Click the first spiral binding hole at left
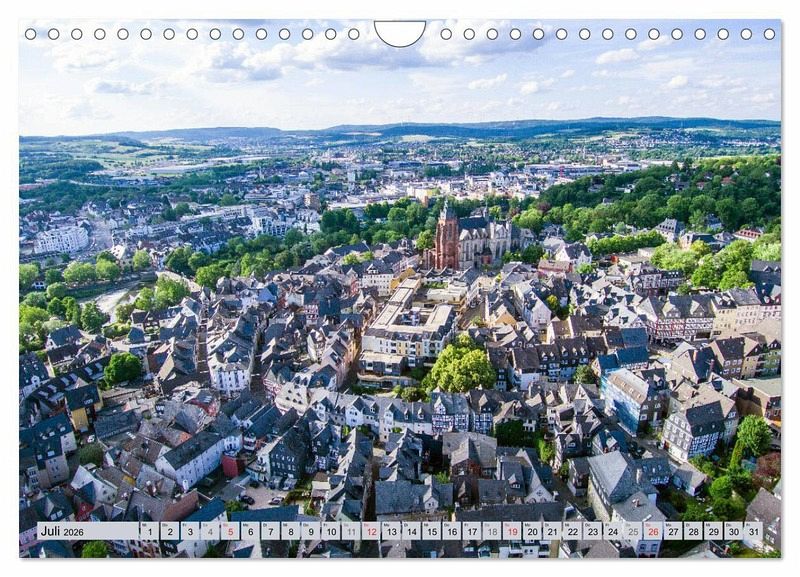This screenshot has height=577, width=800. [30, 34]
